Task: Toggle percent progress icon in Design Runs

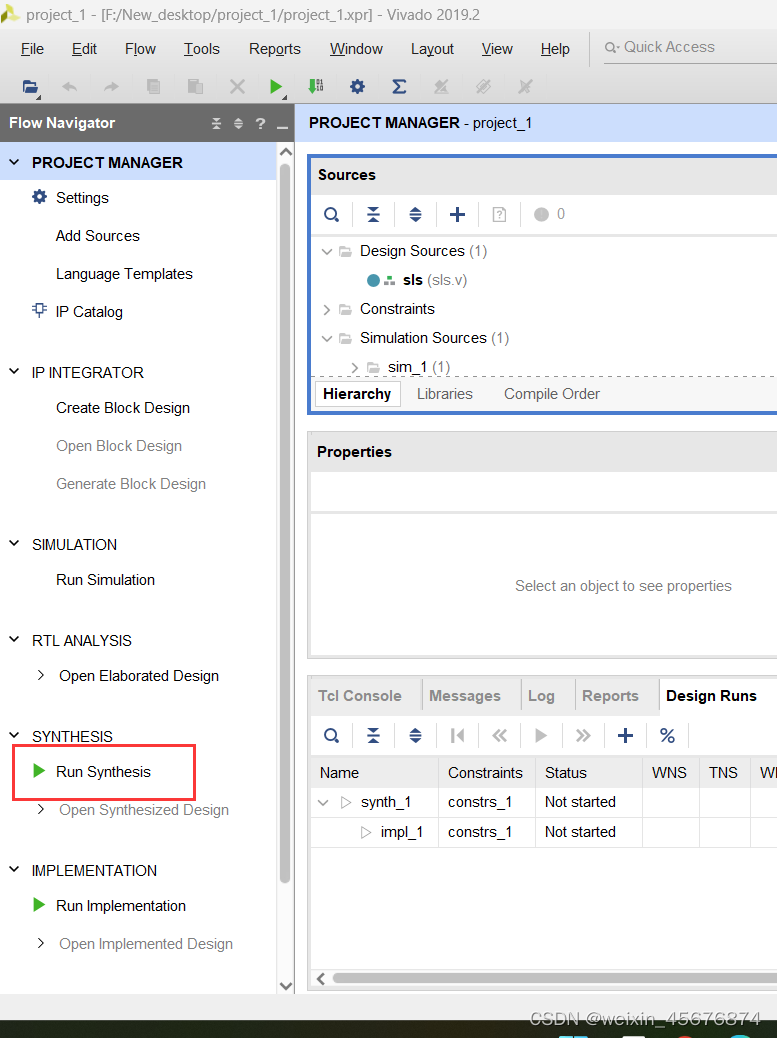Action: (667, 735)
